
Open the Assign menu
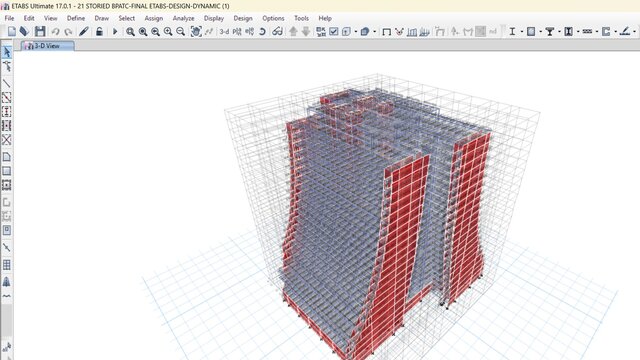point(153,18)
